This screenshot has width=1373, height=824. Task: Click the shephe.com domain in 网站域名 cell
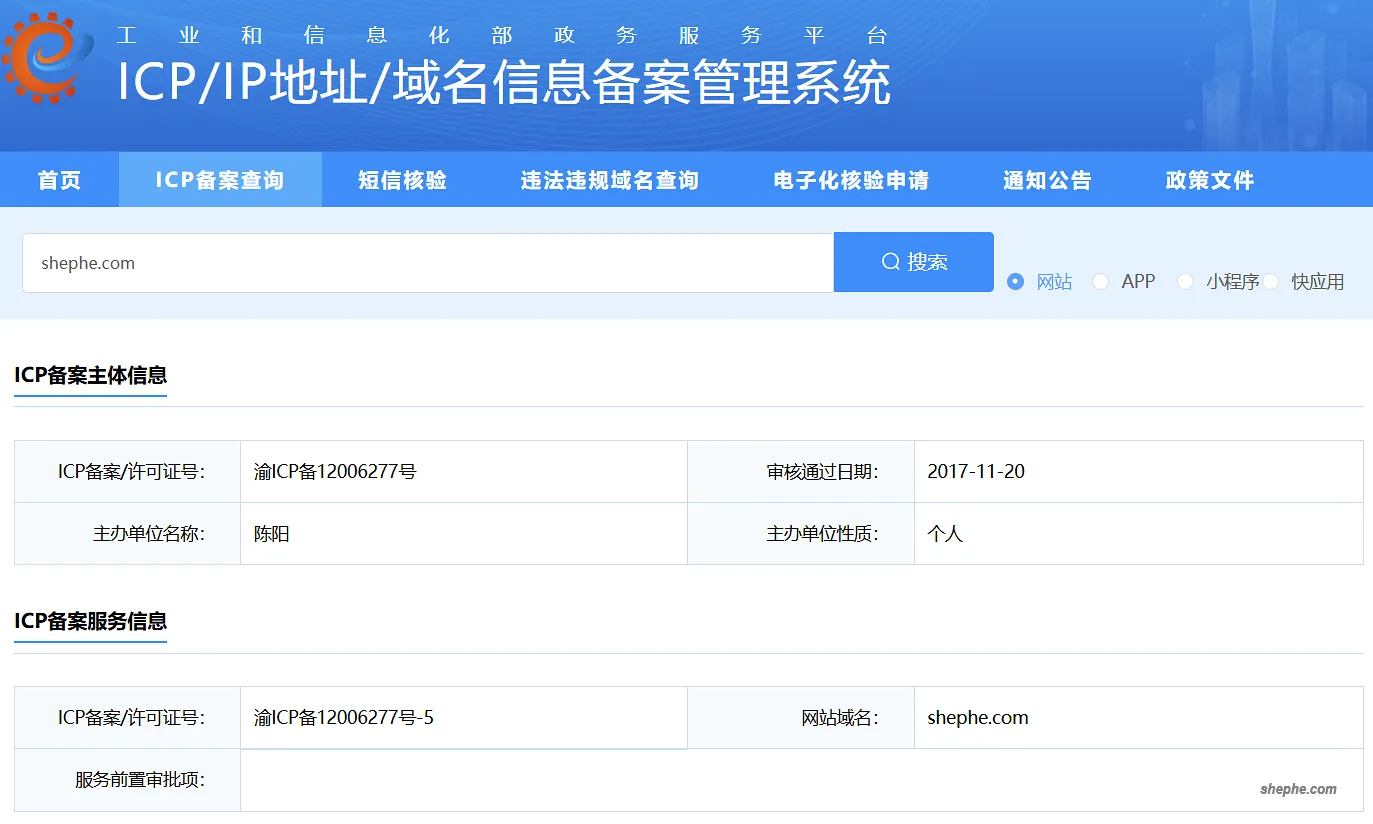[x=976, y=717]
